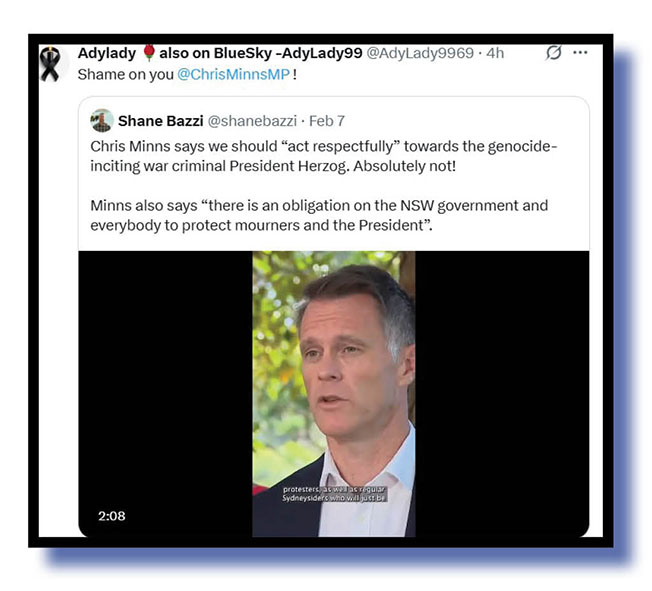The width and height of the screenshot is (652, 591).
Task: Click the black area left of the video
Action: coord(165,393)
